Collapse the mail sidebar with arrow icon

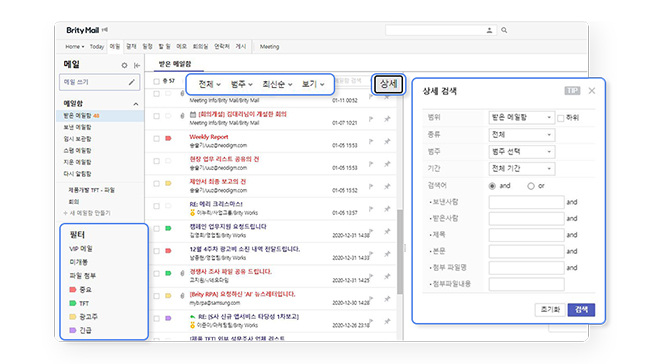coord(137,65)
